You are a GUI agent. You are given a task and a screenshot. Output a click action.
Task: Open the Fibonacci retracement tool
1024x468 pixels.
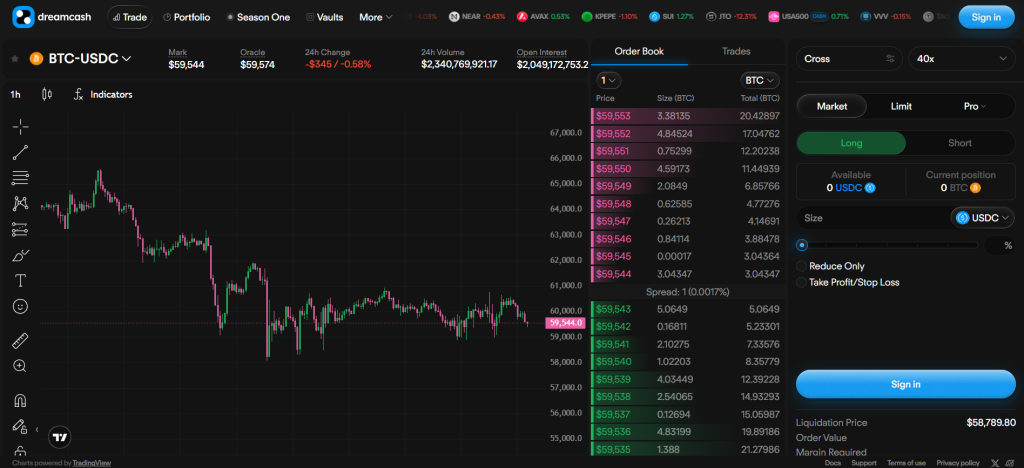point(20,178)
